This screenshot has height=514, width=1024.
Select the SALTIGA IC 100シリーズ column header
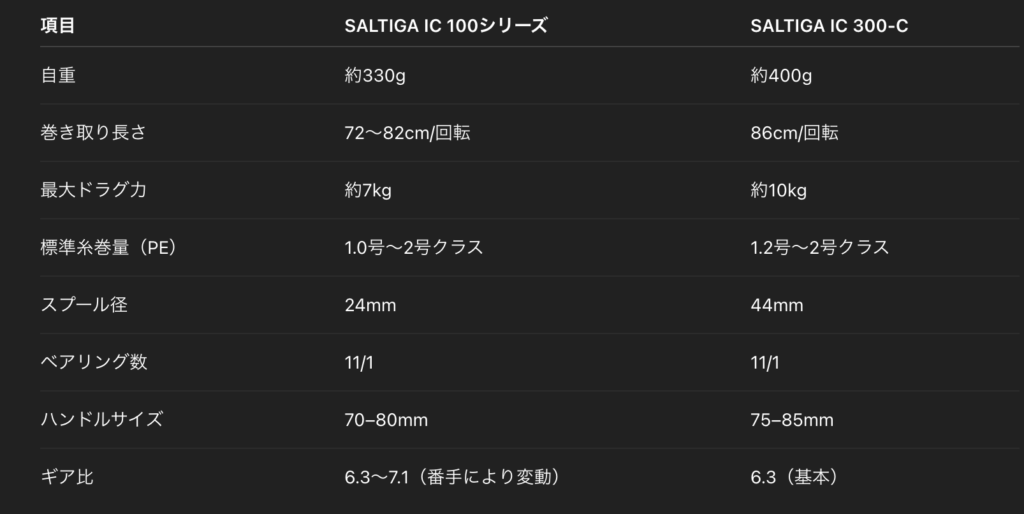point(446,26)
